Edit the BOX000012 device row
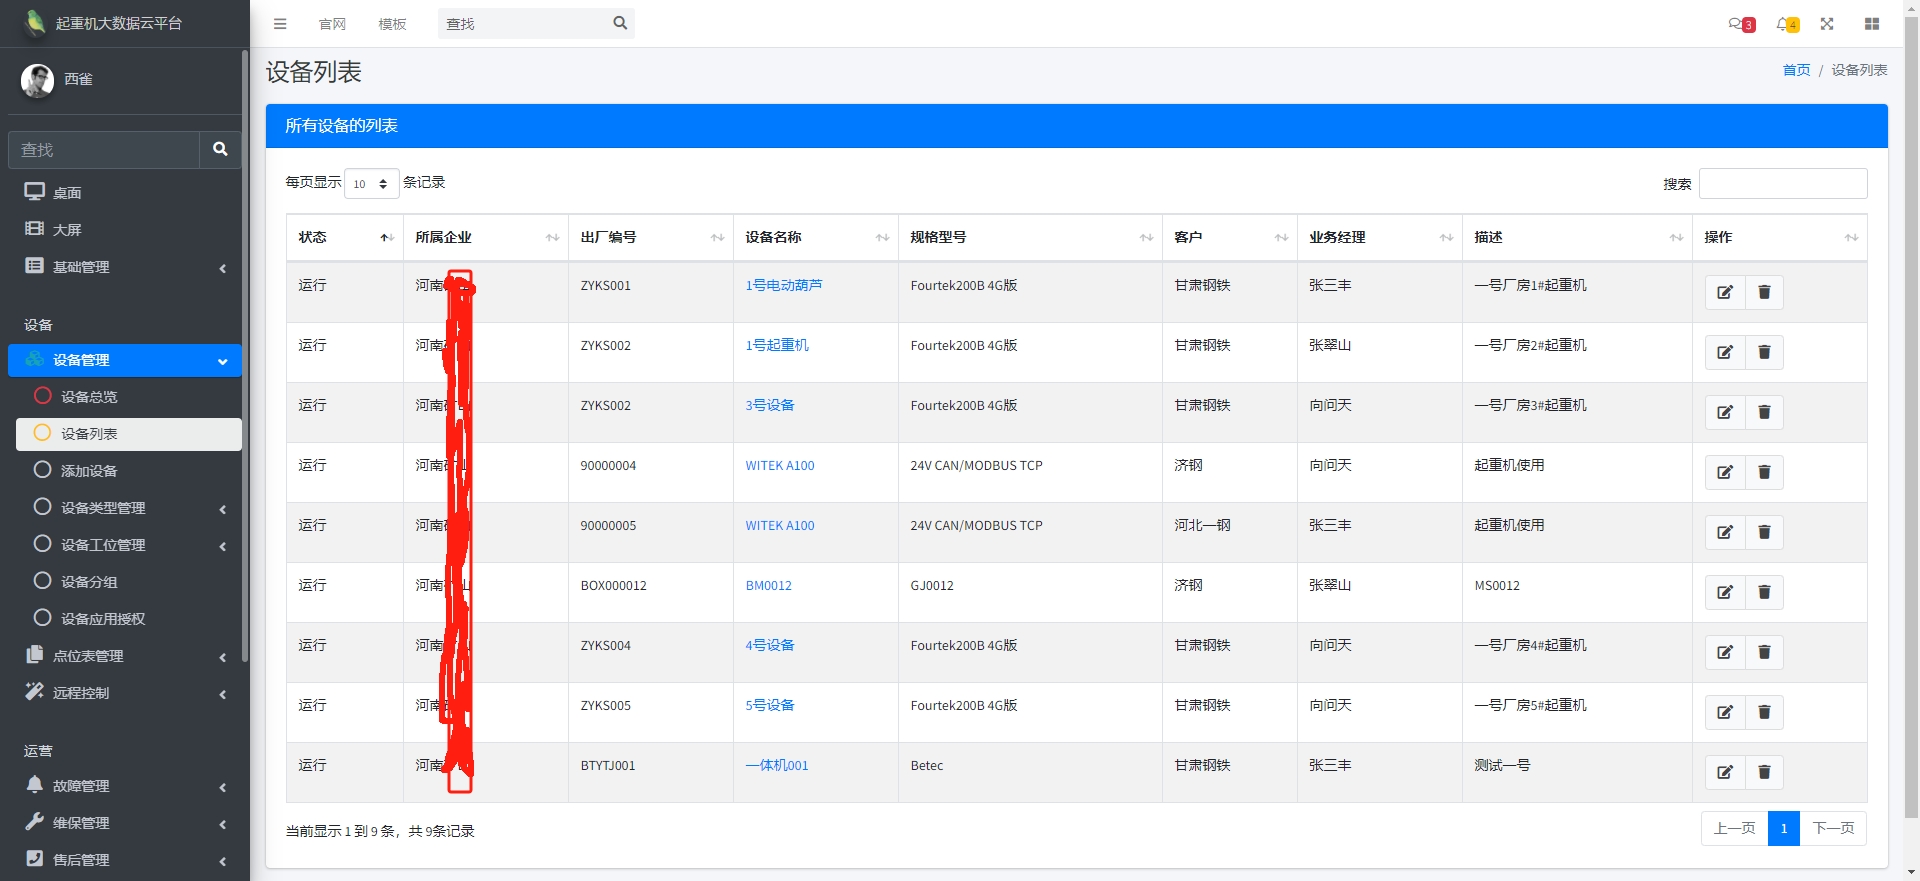The width and height of the screenshot is (1920, 881). pos(1725,592)
